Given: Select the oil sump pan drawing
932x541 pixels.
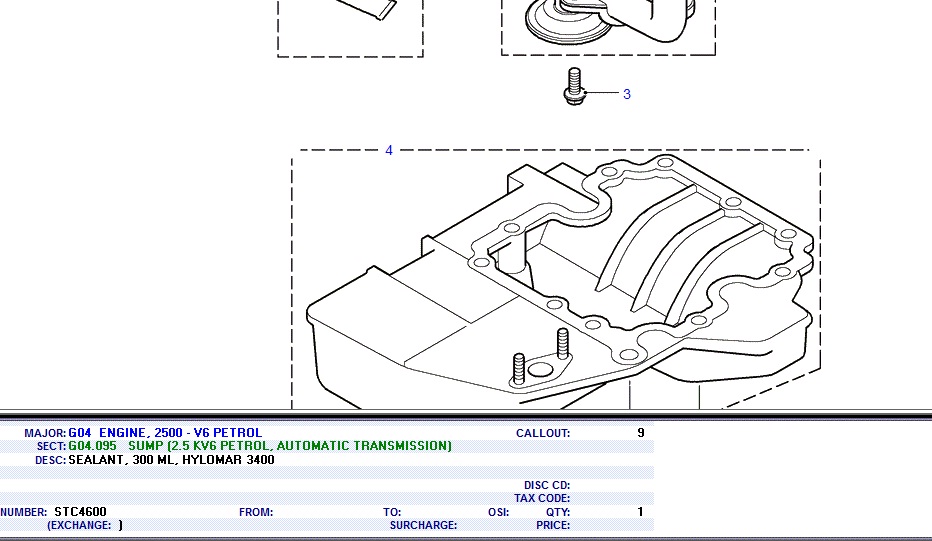Looking at the screenshot, I should [x=559, y=282].
